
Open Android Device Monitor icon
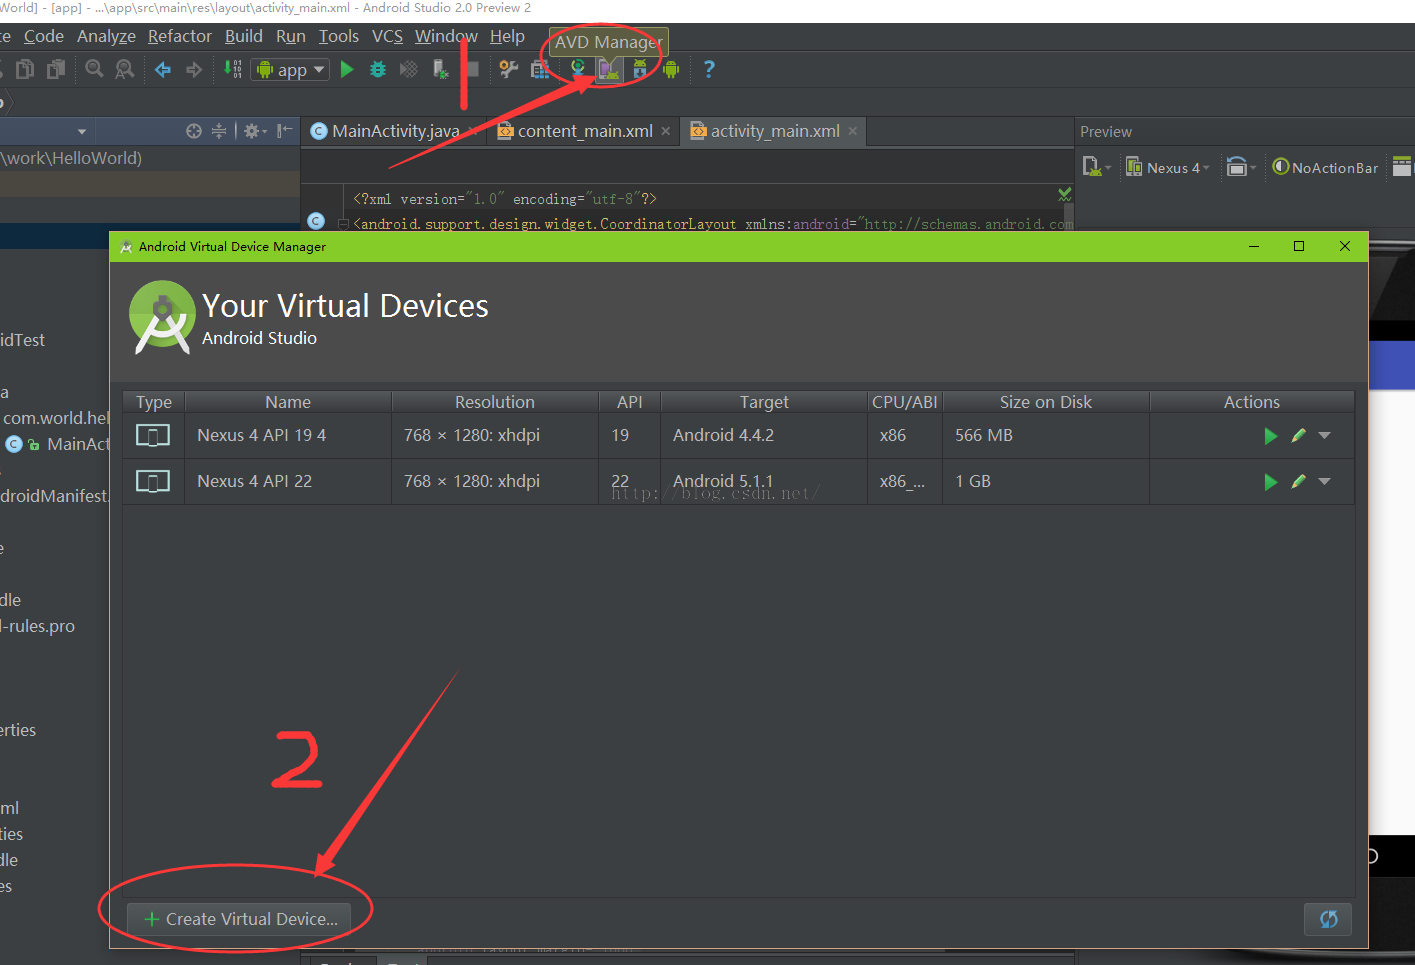[x=671, y=69]
